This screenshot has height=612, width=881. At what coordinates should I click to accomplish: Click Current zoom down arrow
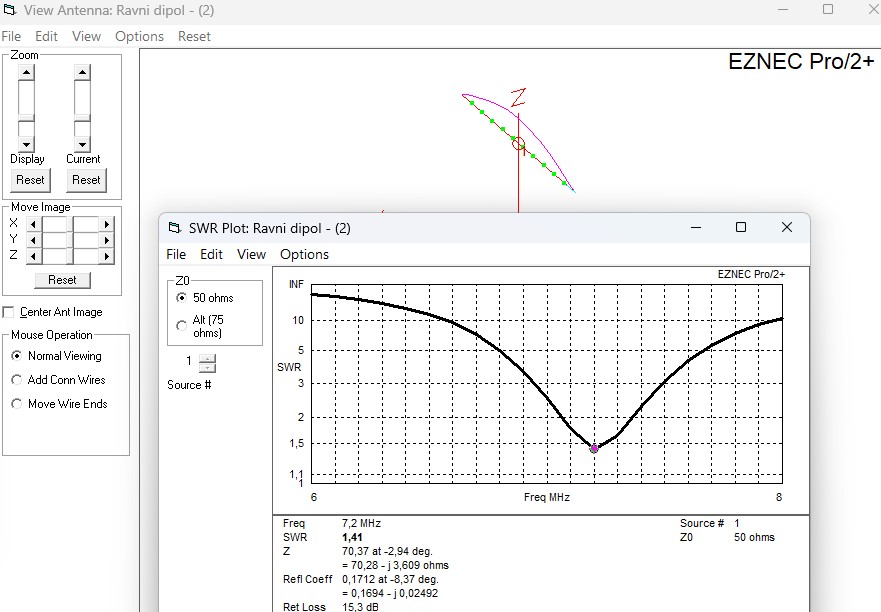click(82, 144)
